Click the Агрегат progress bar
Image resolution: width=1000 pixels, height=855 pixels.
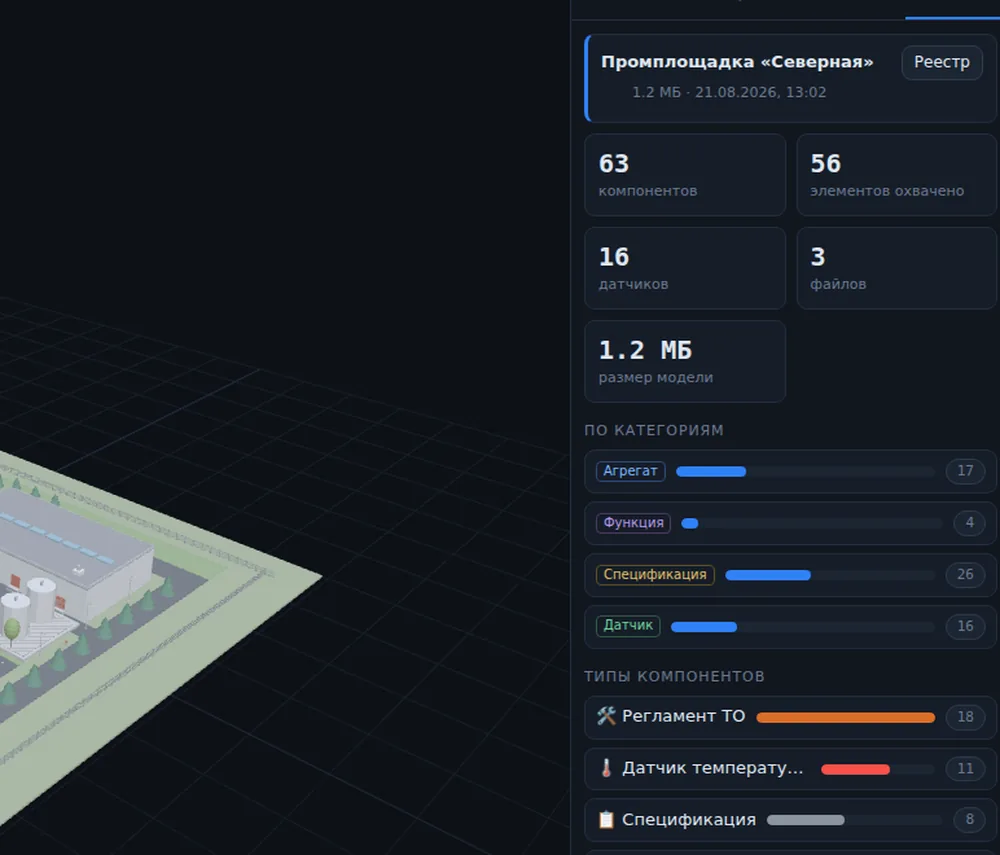coord(805,472)
